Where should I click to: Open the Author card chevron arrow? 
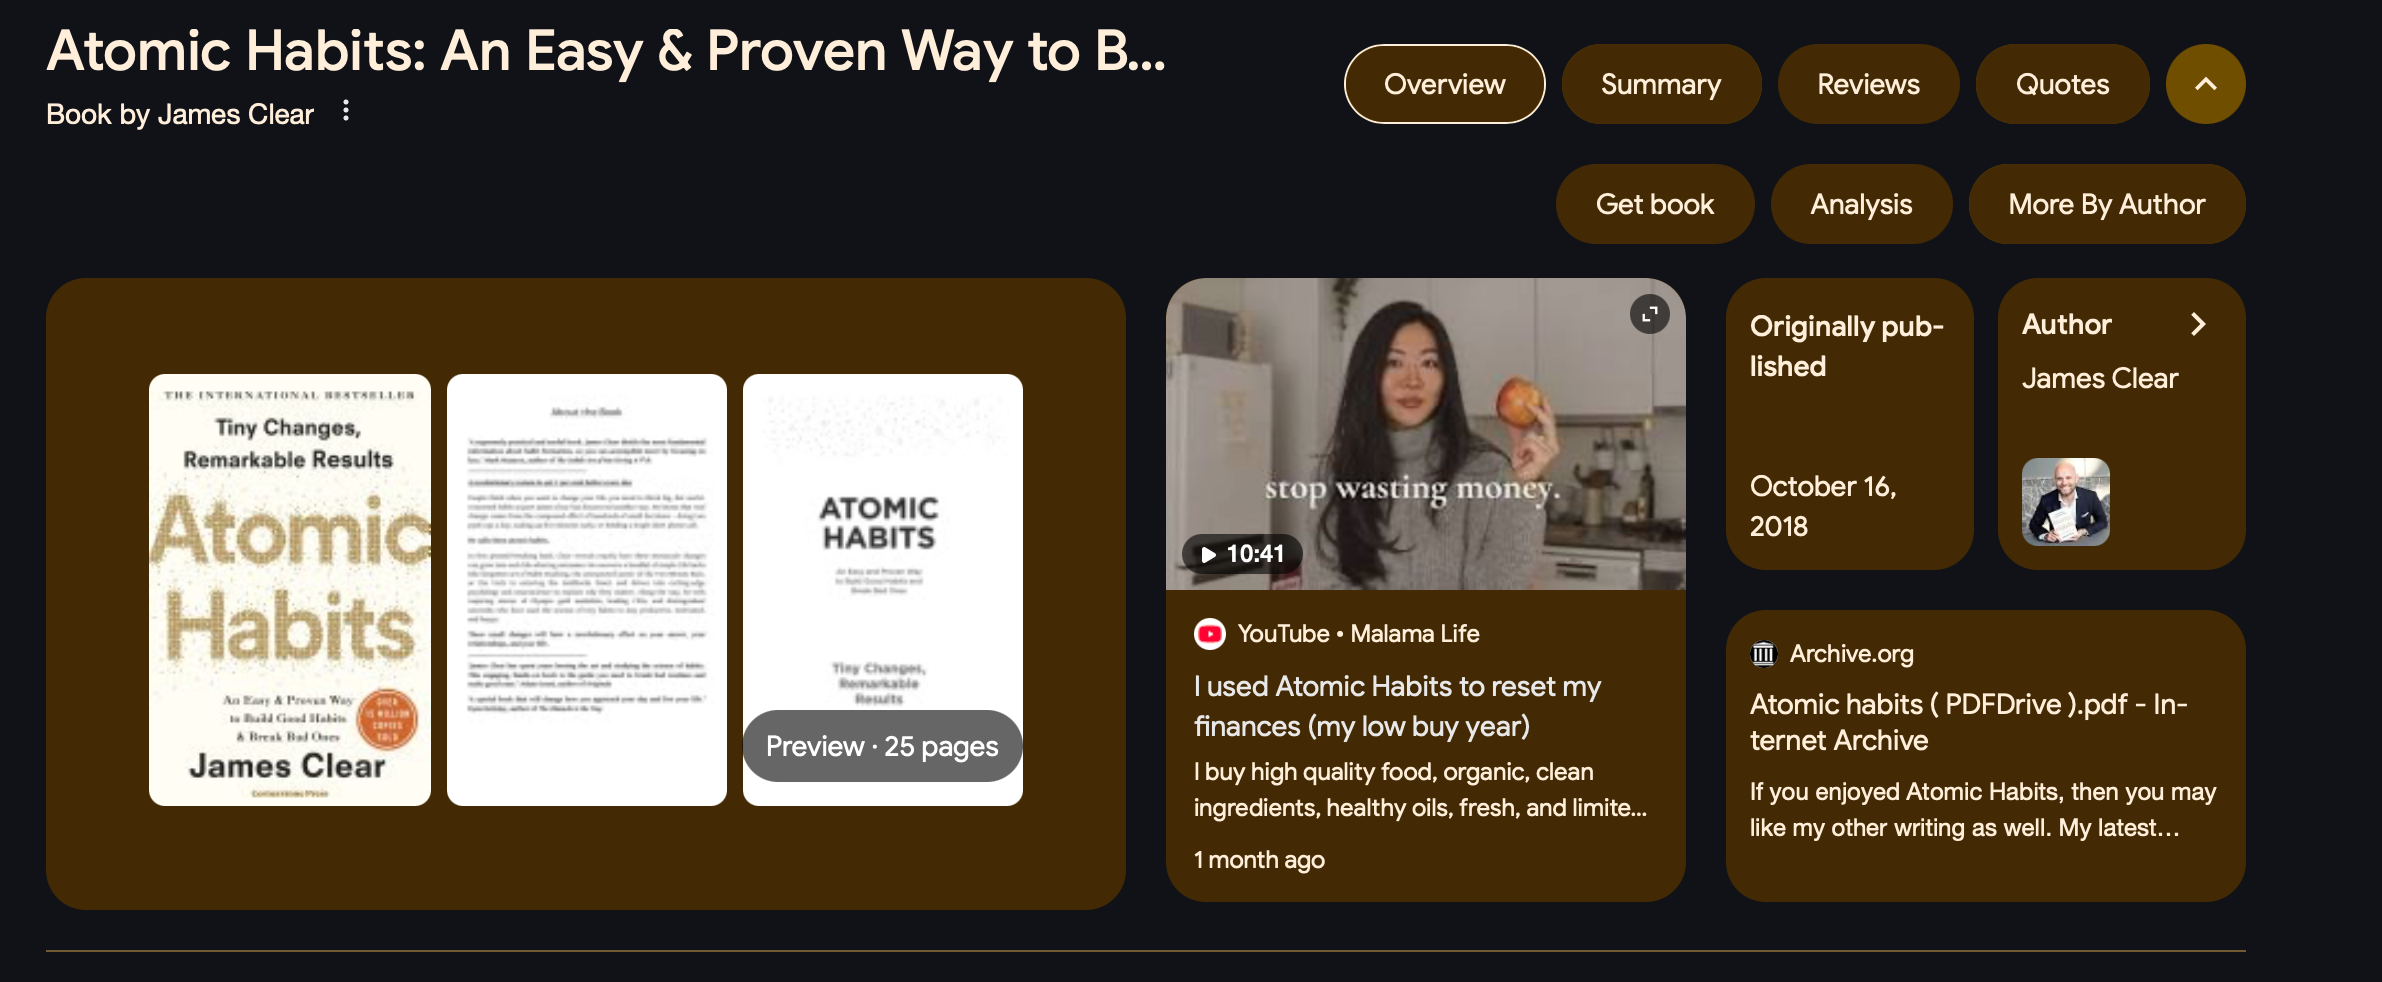click(x=2197, y=324)
